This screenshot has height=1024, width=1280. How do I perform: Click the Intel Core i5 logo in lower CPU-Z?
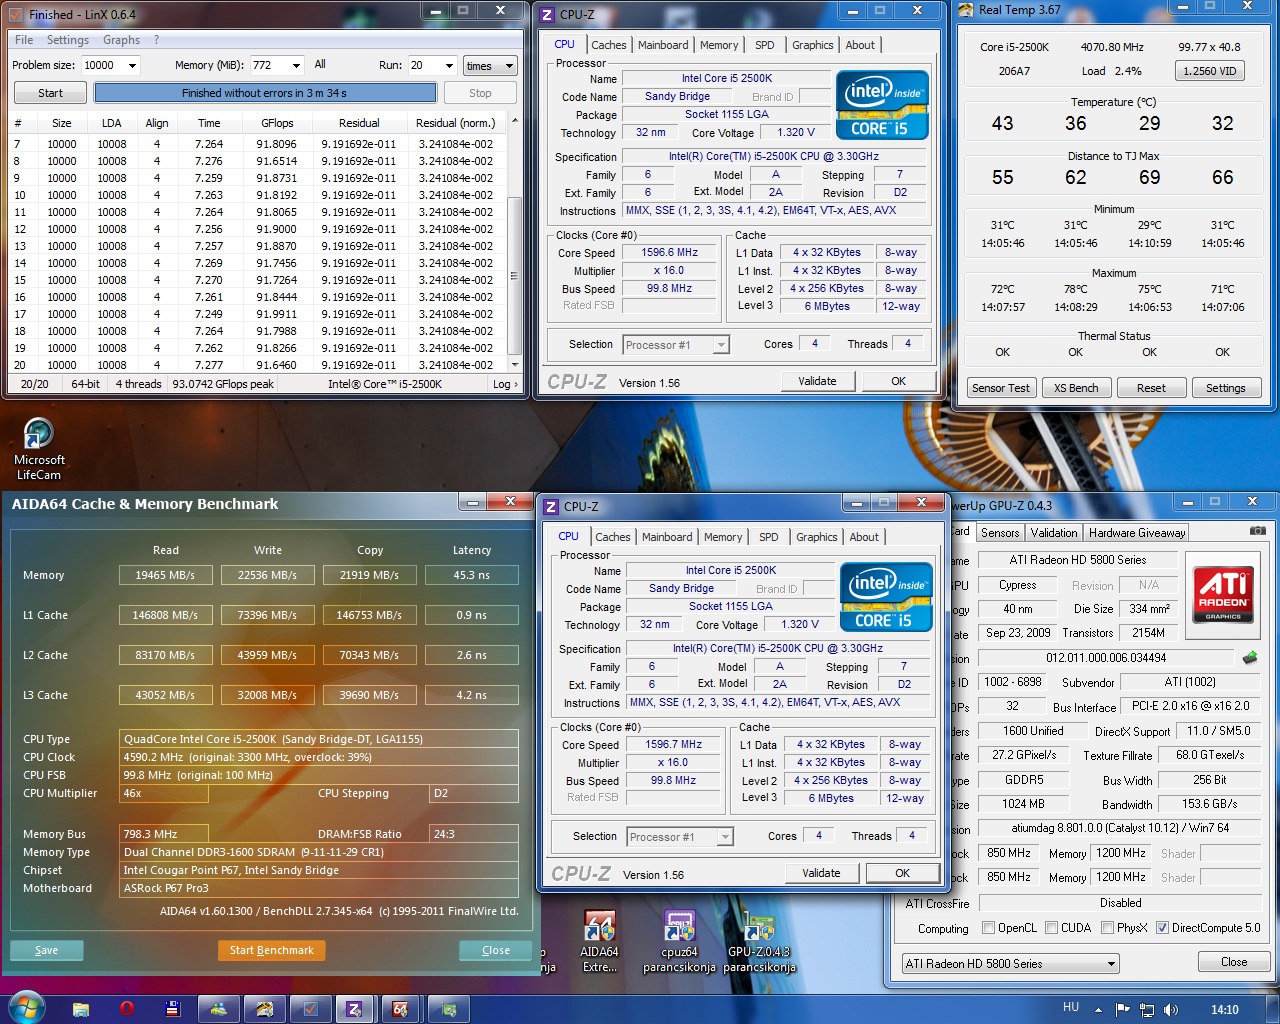click(x=886, y=597)
